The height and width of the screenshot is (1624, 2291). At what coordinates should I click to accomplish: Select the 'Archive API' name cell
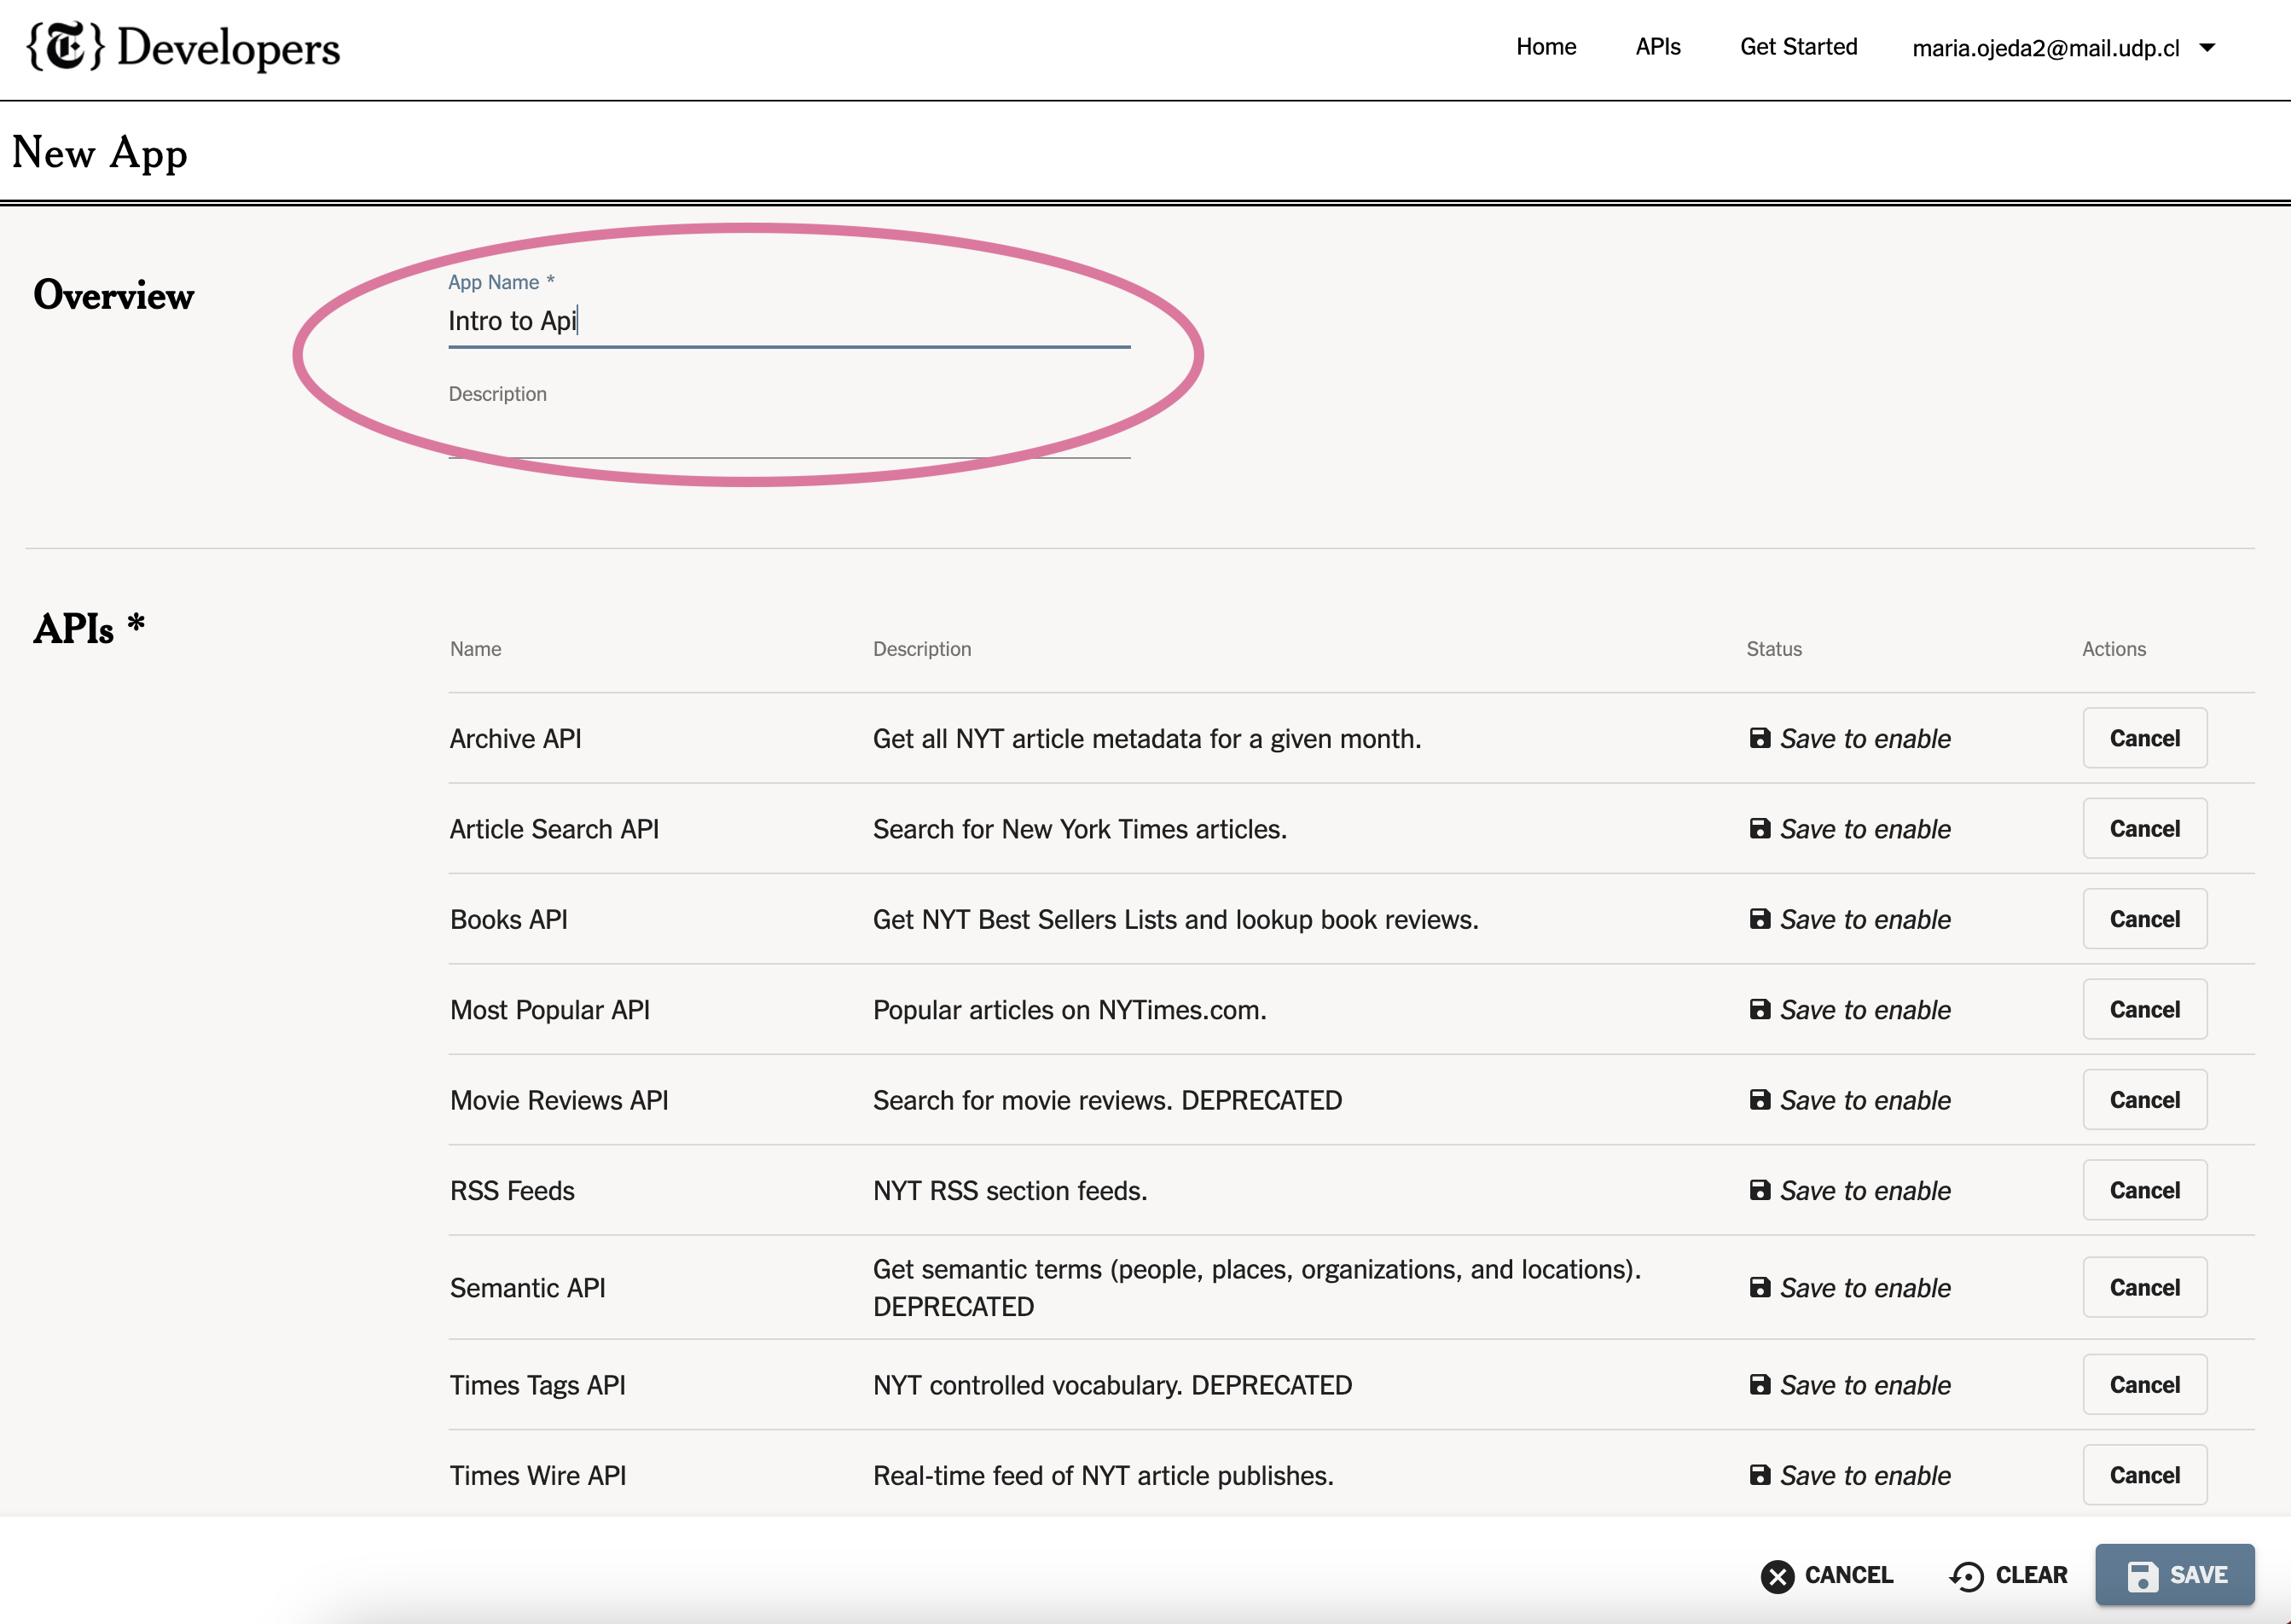click(x=515, y=738)
